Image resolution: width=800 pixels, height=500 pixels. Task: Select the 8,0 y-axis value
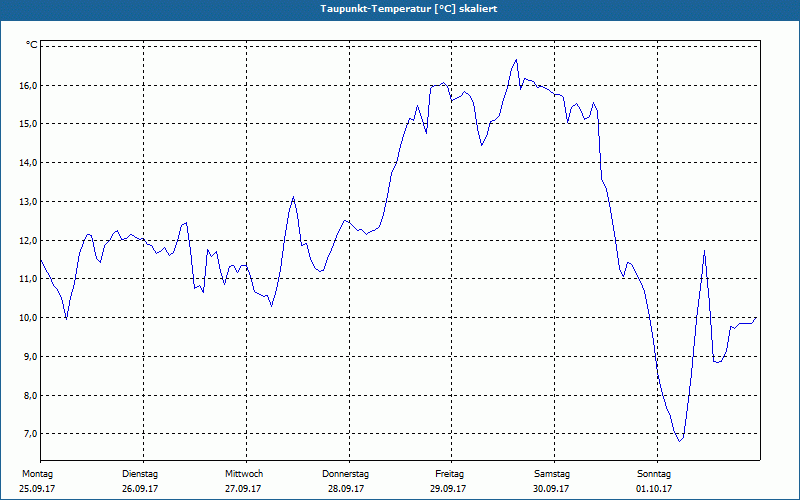(x=31, y=395)
